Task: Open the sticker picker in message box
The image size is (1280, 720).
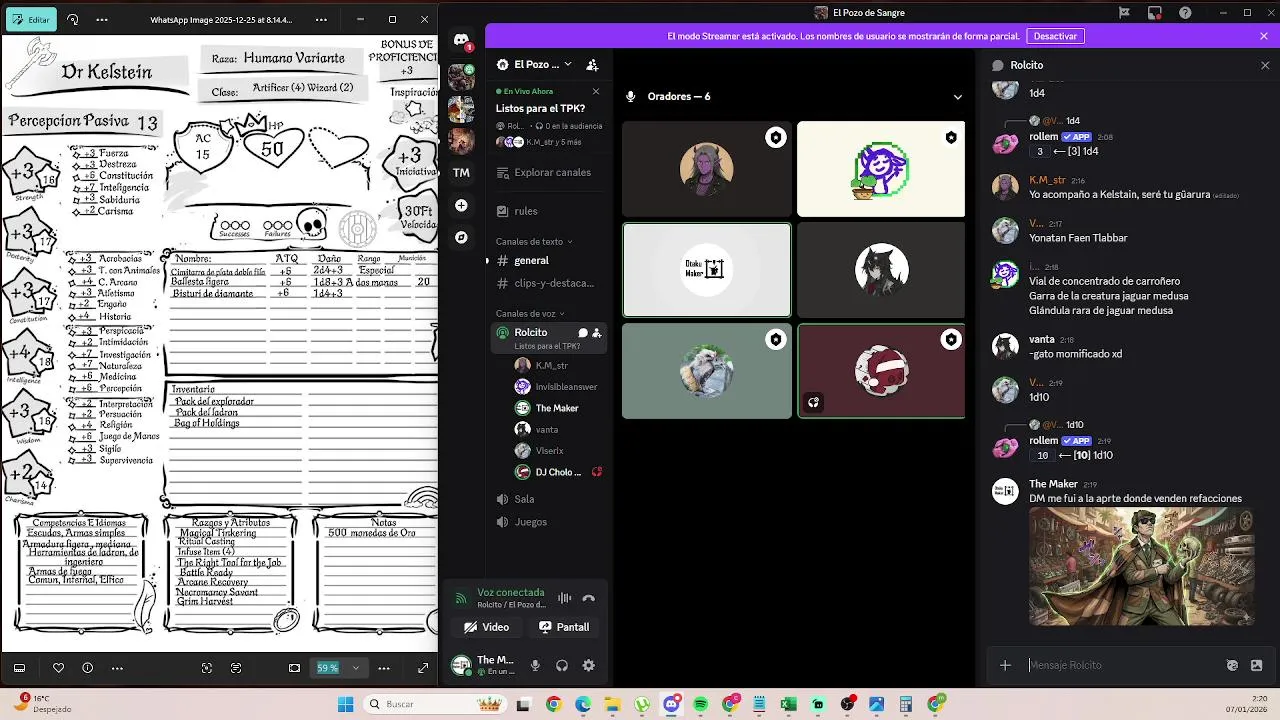Action: click(1232, 665)
